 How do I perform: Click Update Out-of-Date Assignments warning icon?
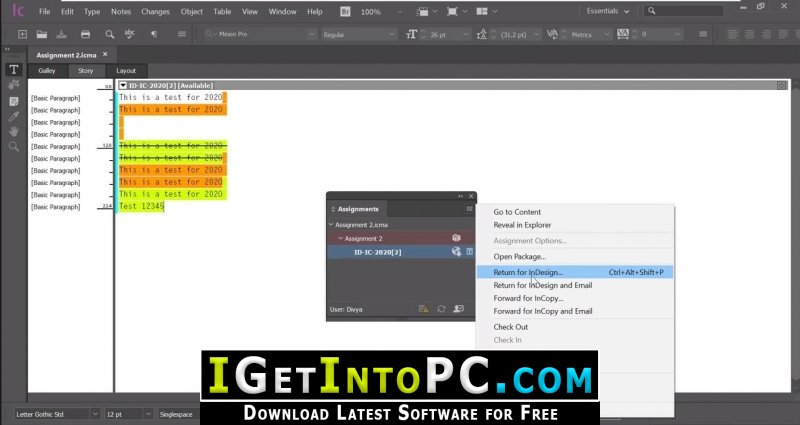423,309
